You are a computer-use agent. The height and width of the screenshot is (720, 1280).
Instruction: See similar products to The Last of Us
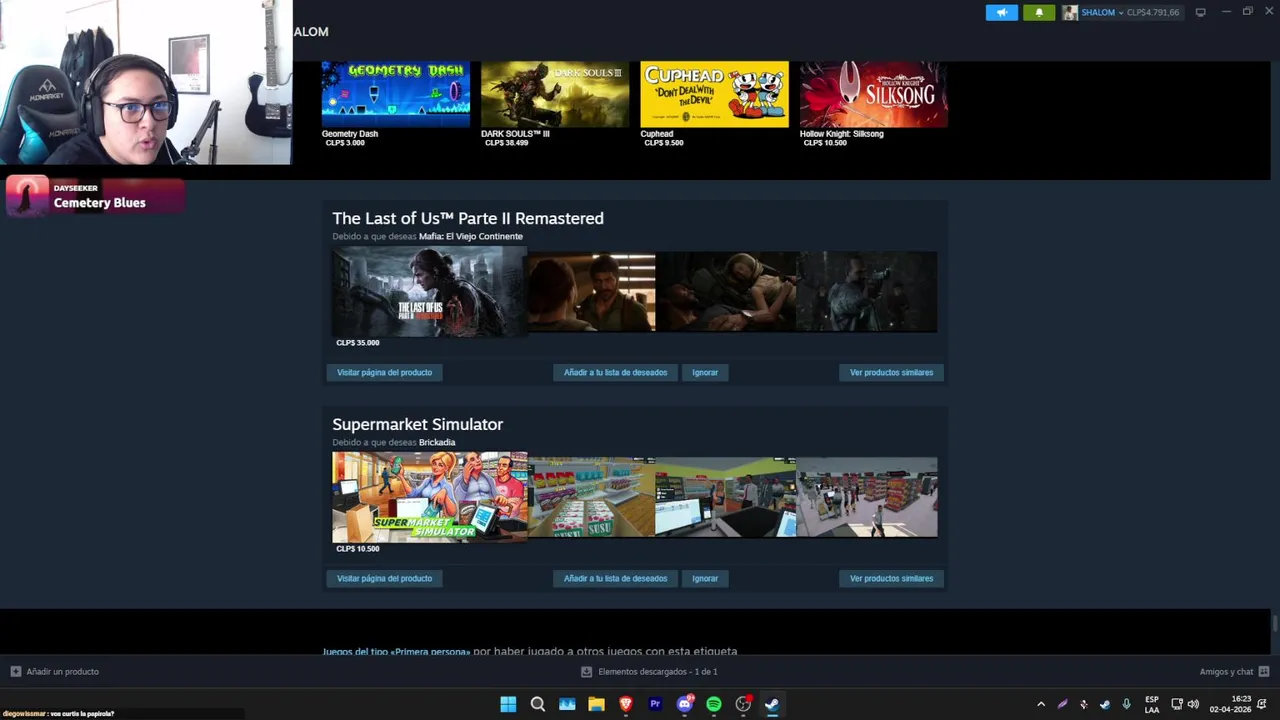click(891, 372)
